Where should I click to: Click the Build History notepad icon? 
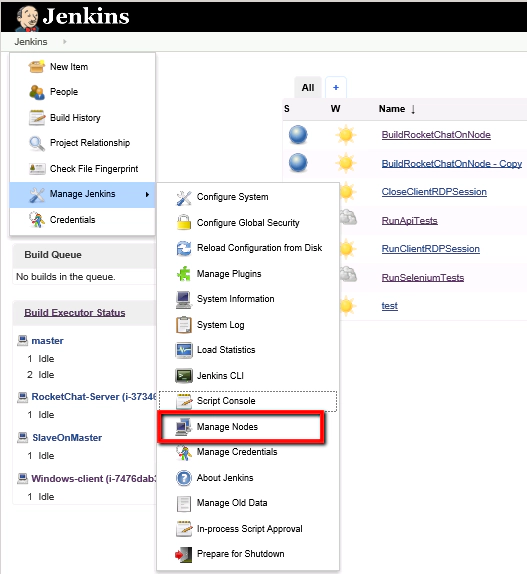click(37, 118)
